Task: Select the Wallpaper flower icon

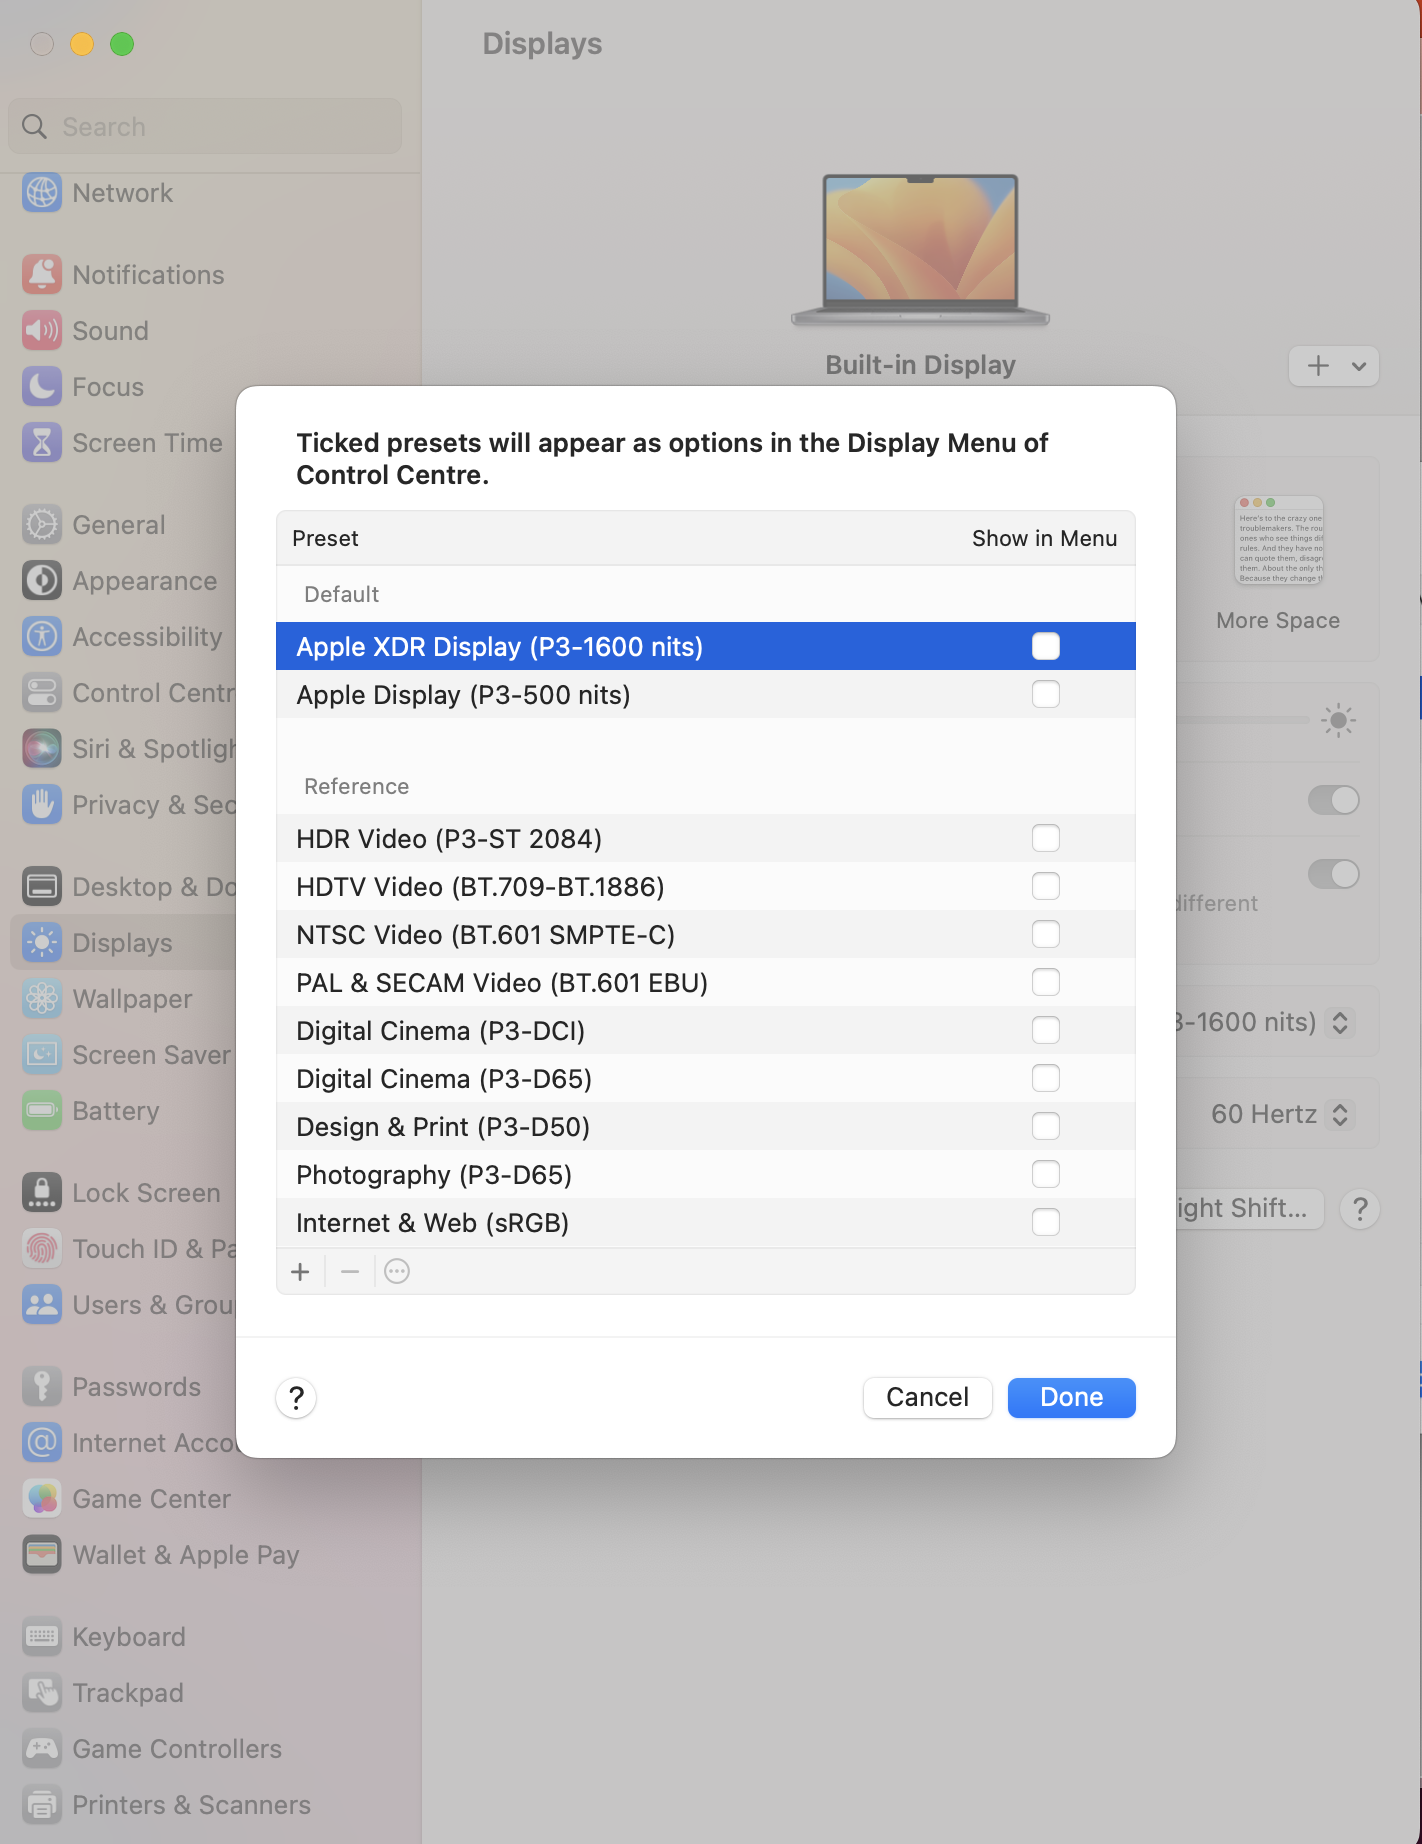Action: (x=42, y=999)
